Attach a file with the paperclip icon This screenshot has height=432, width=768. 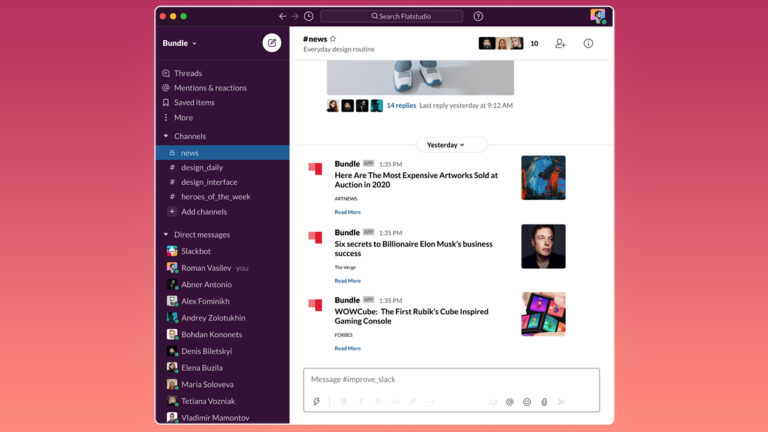click(544, 402)
